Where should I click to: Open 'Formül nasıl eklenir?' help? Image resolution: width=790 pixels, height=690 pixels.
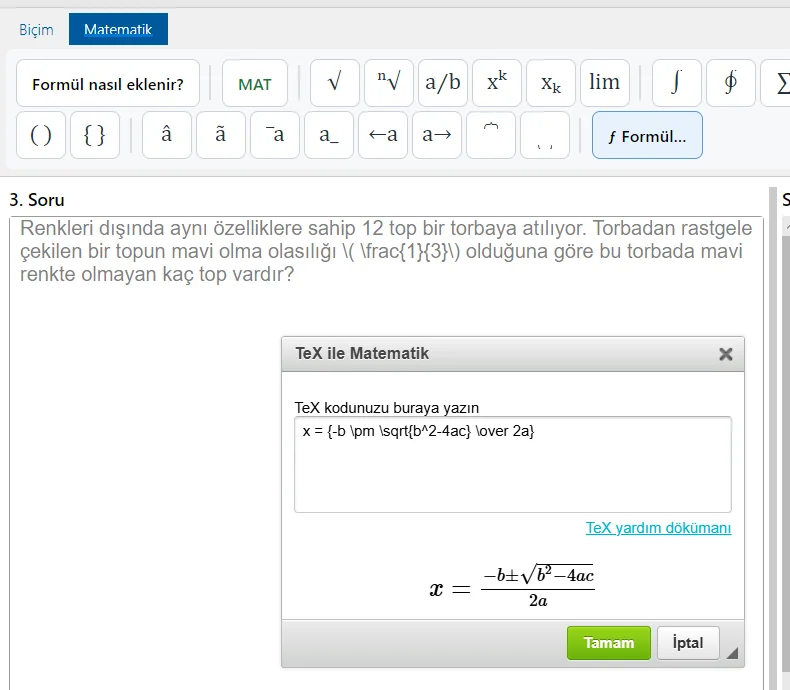(x=108, y=83)
